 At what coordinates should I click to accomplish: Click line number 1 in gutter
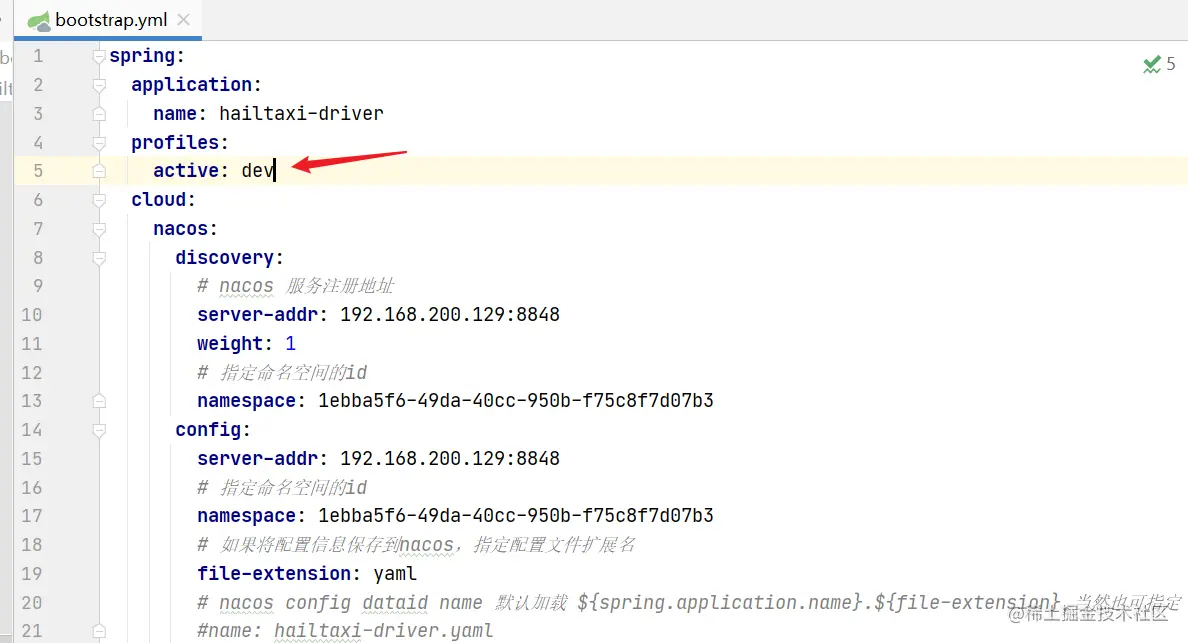click(x=38, y=56)
